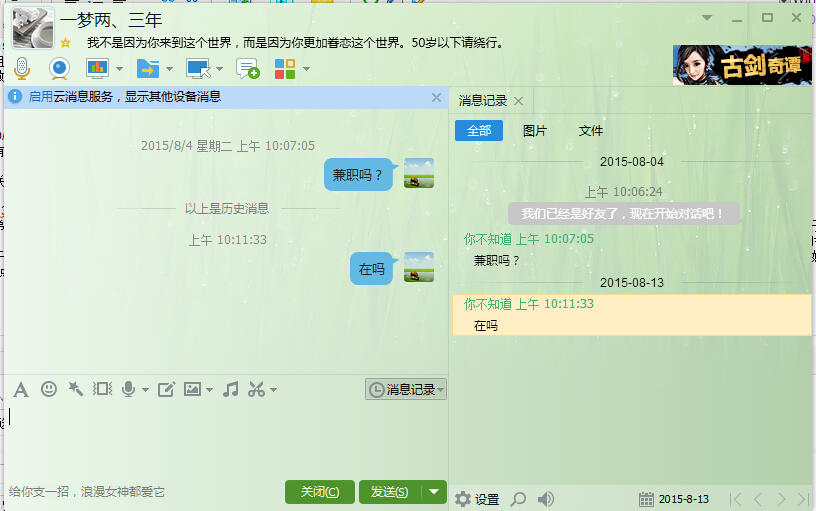Select the 在吗 history record row
This screenshot has height=511, width=816.
pyautogui.click(x=632, y=315)
